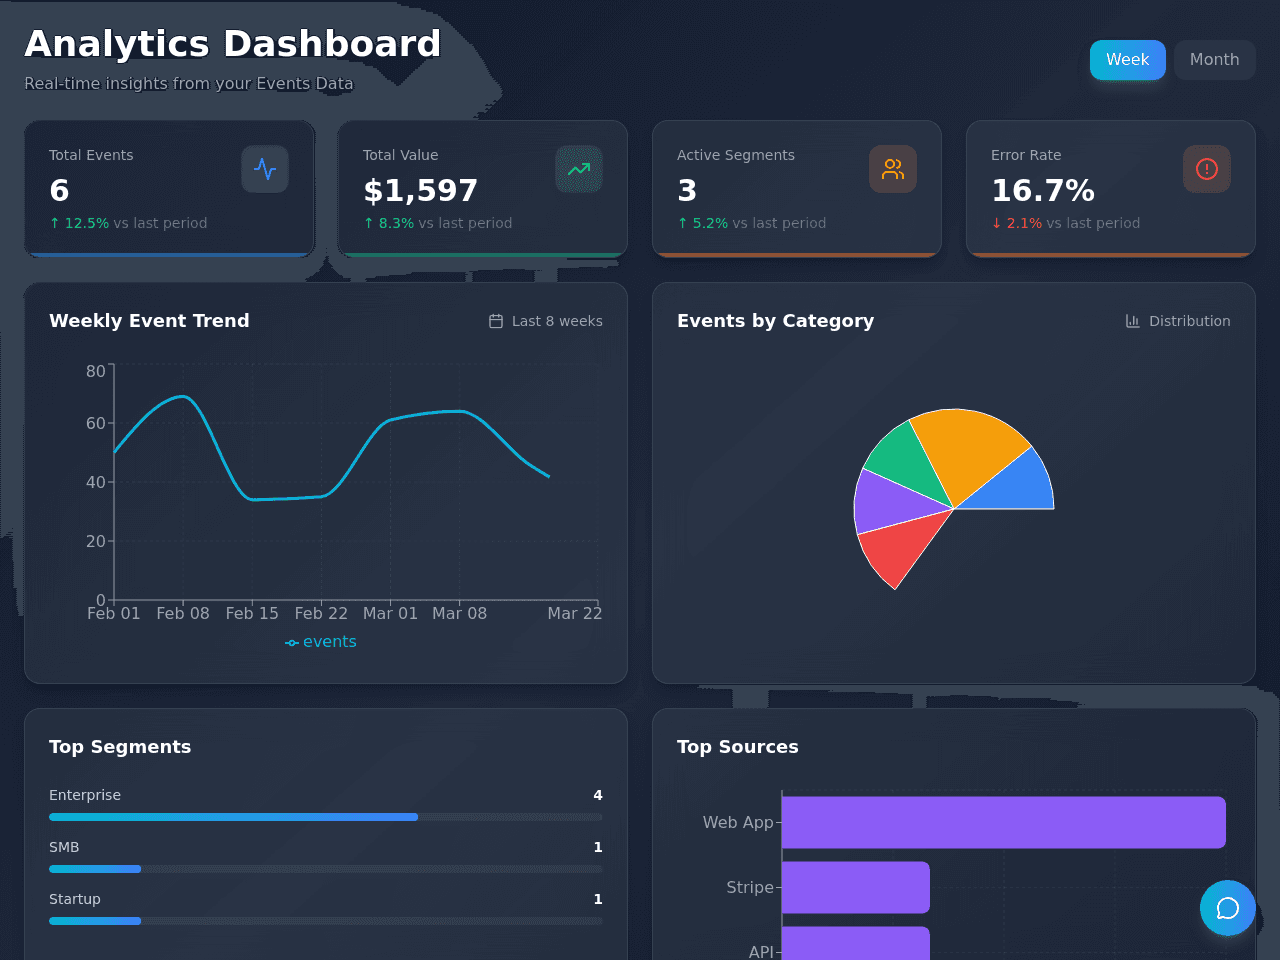Click the Feb 22 axis label
The width and height of the screenshot is (1280, 960).
(321, 613)
